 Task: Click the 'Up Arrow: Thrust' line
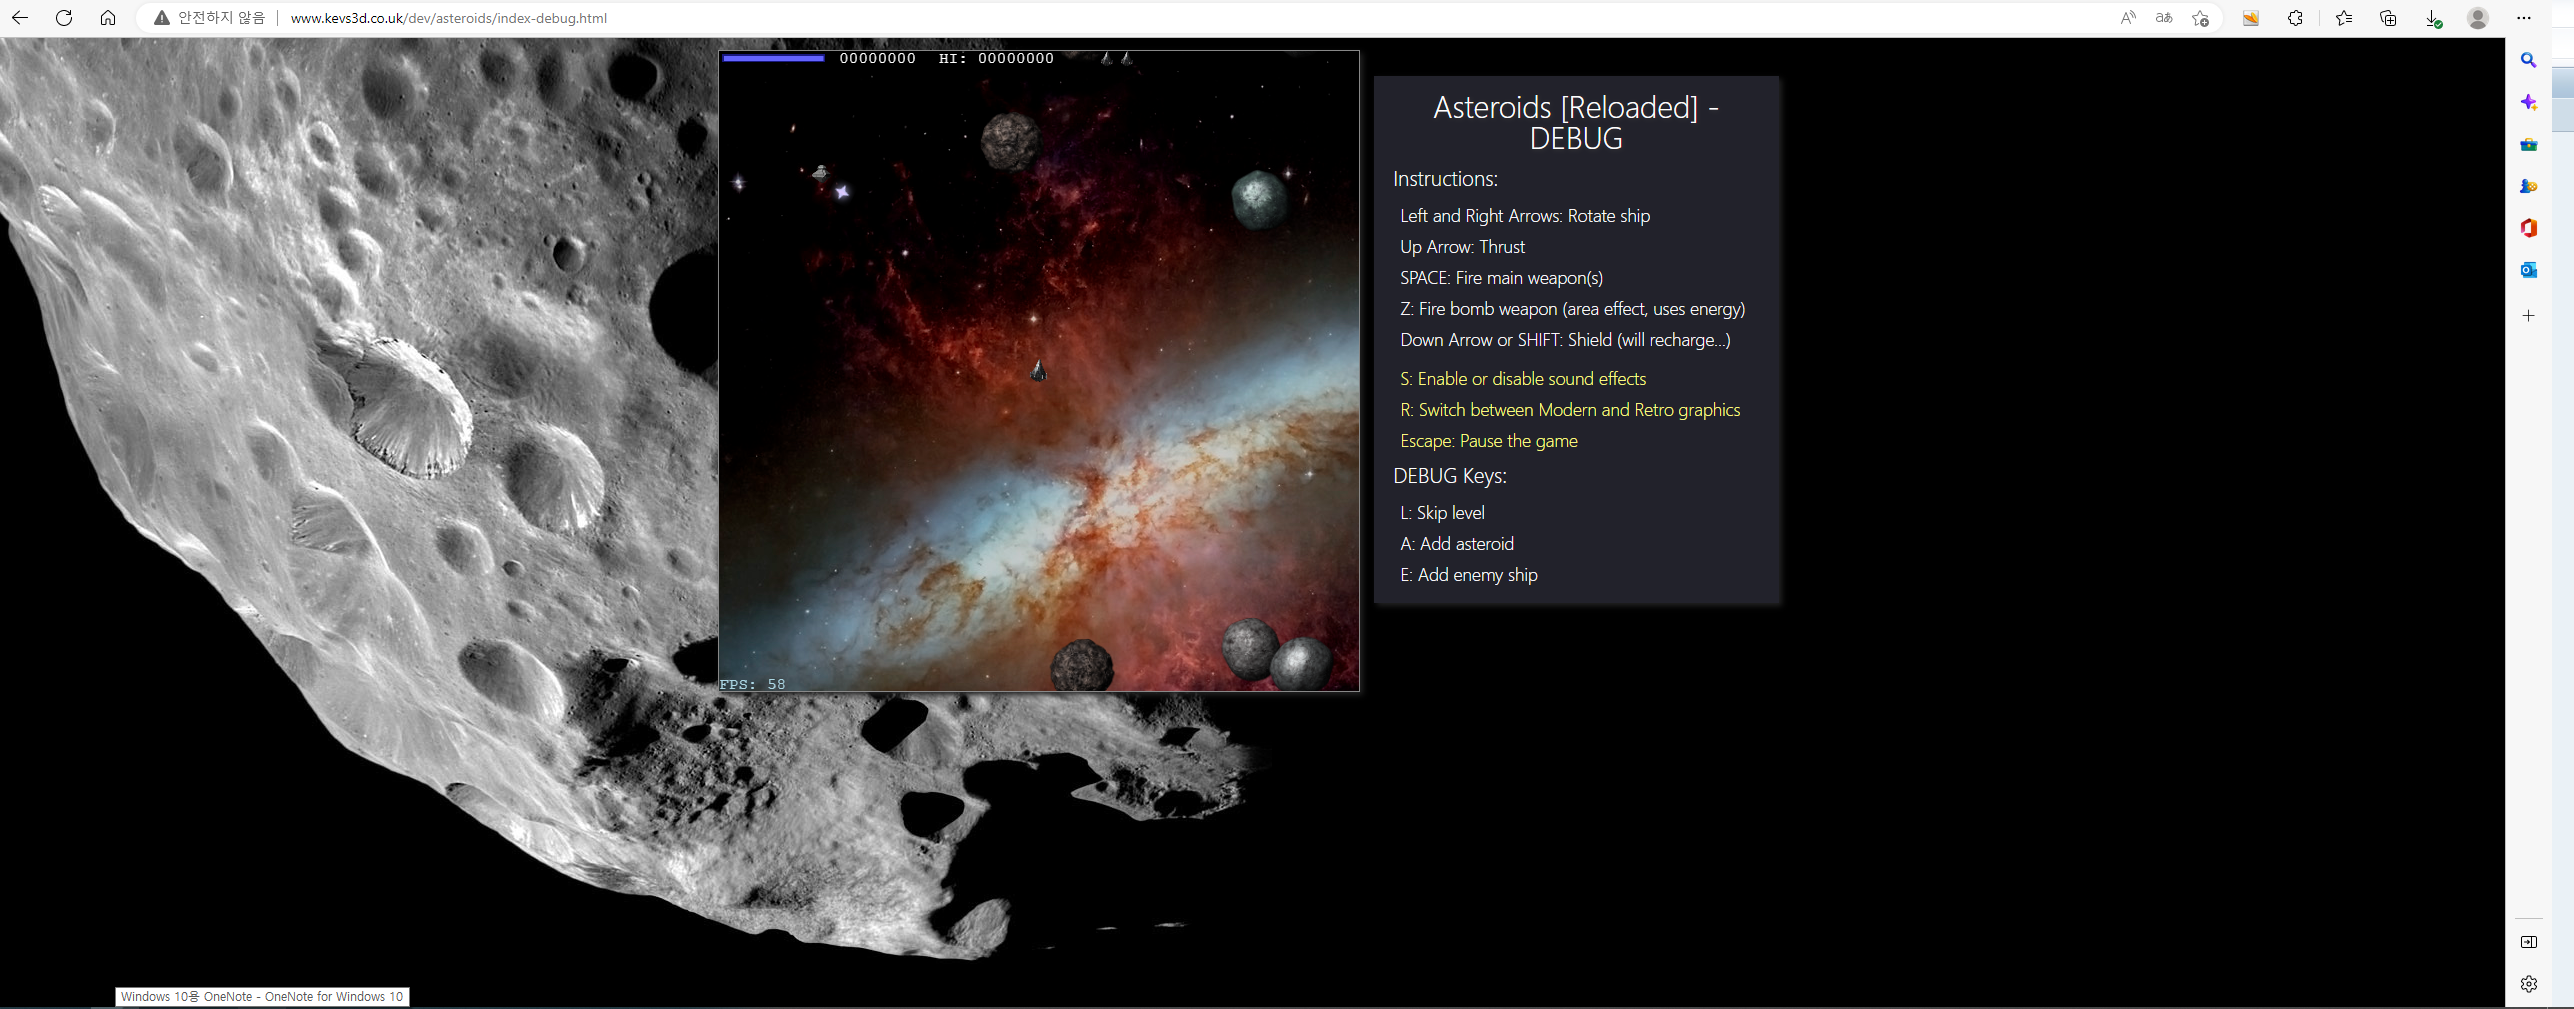coord(1462,247)
